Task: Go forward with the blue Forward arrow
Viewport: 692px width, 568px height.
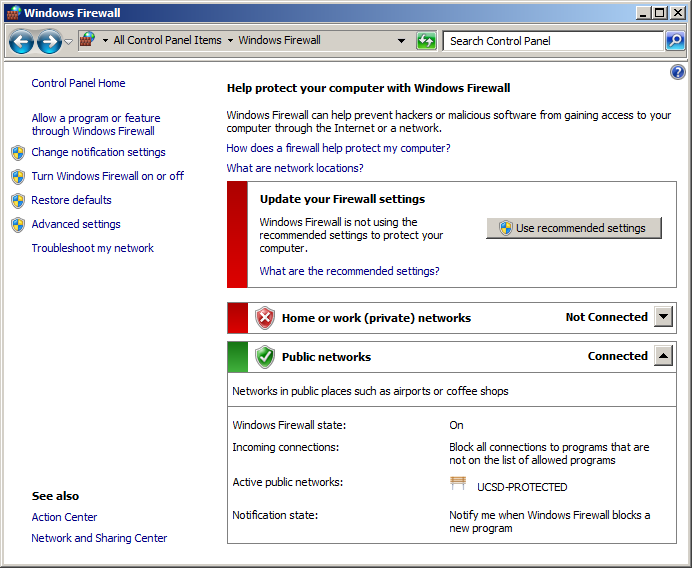Action: [x=49, y=41]
